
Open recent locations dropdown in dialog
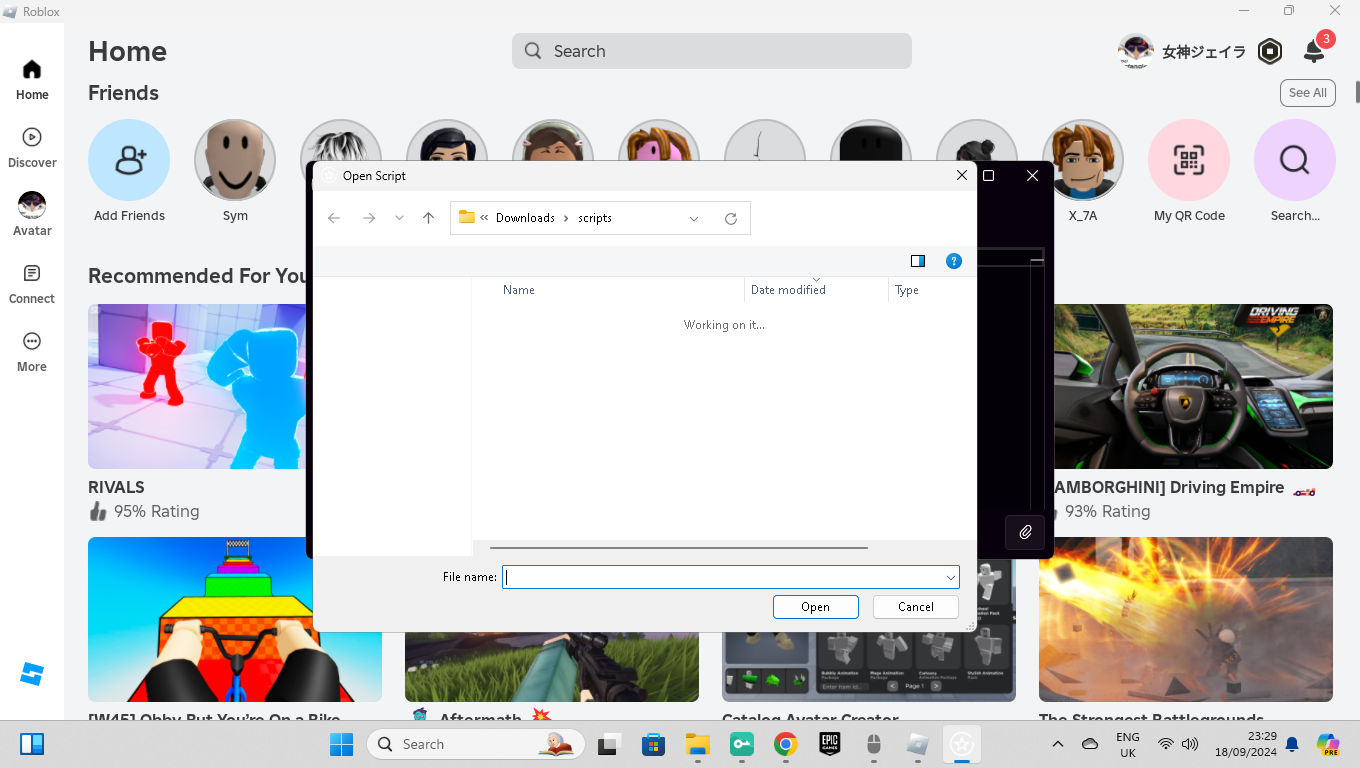coord(399,218)
